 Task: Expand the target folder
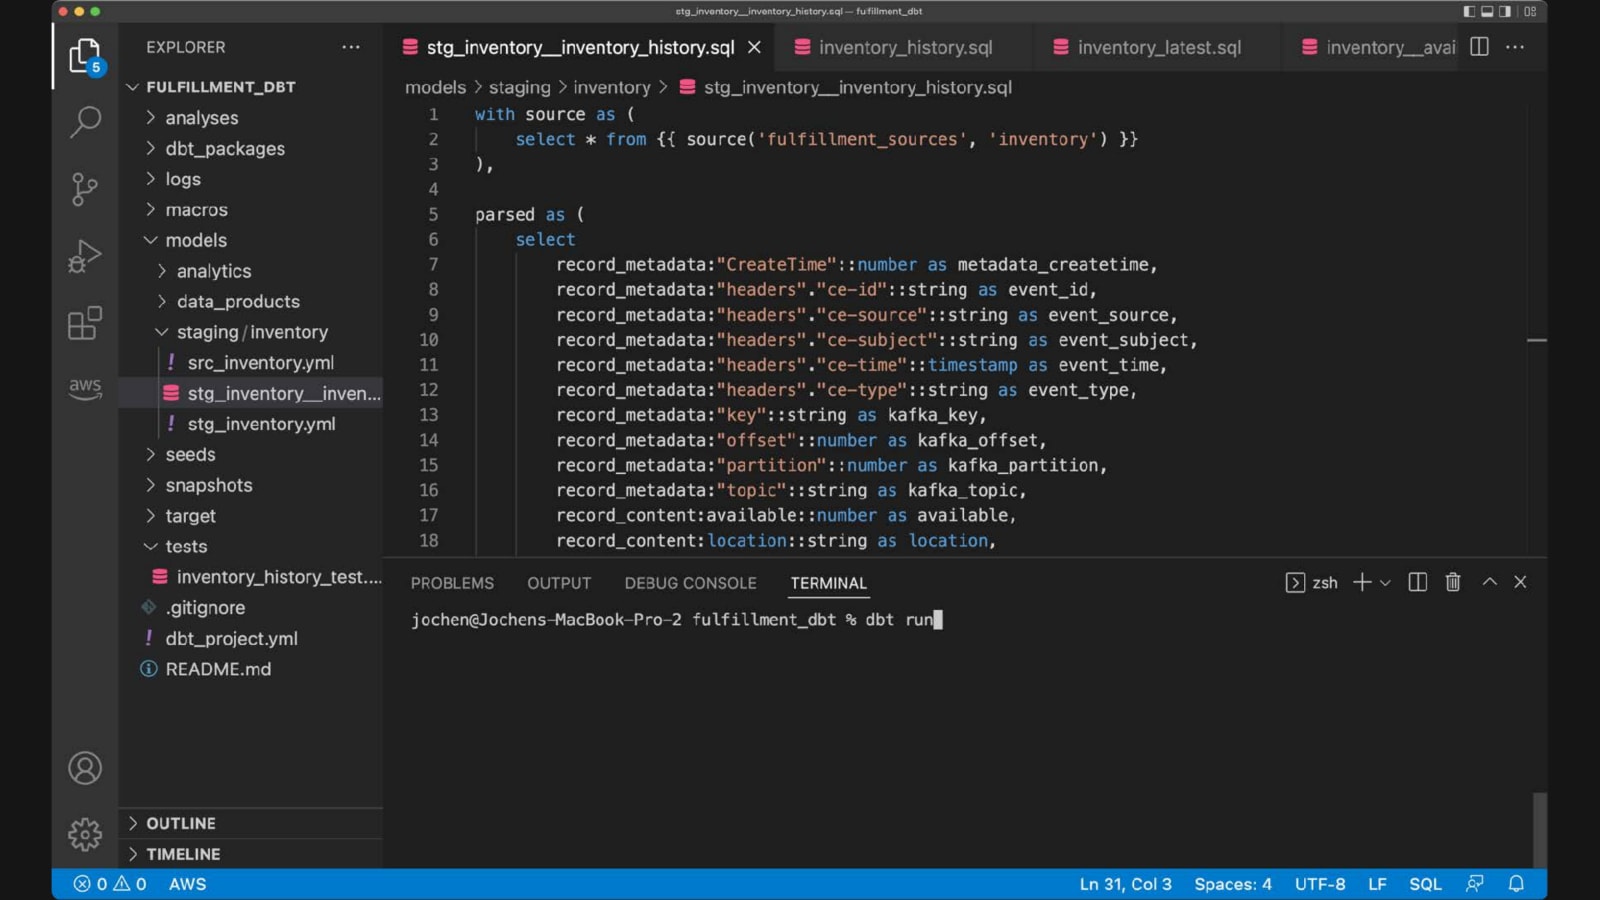[x=250, y=516]
